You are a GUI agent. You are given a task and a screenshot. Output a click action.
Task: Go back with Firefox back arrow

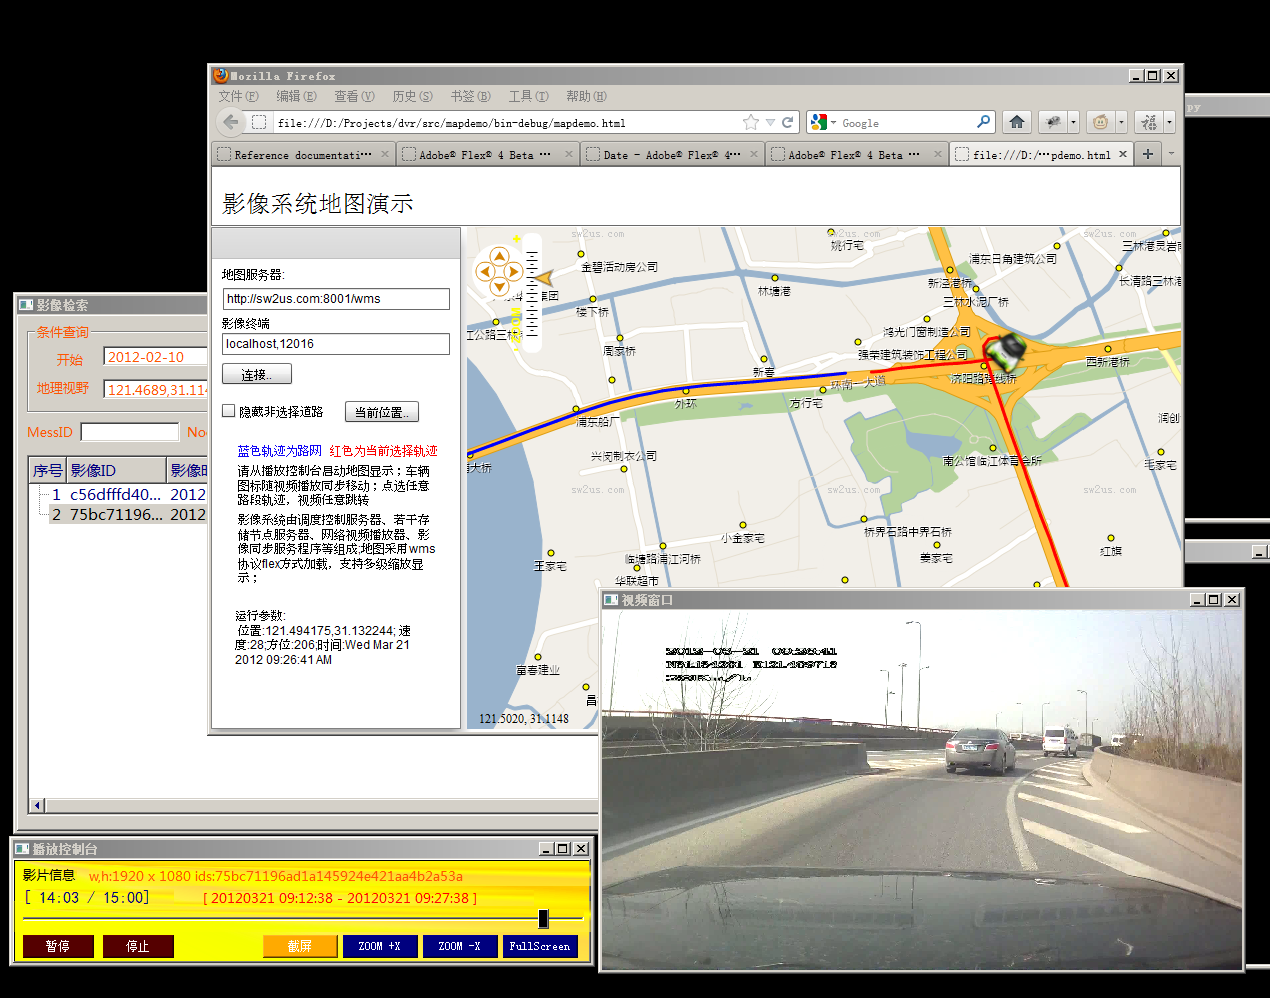click(x=231, y=122)
